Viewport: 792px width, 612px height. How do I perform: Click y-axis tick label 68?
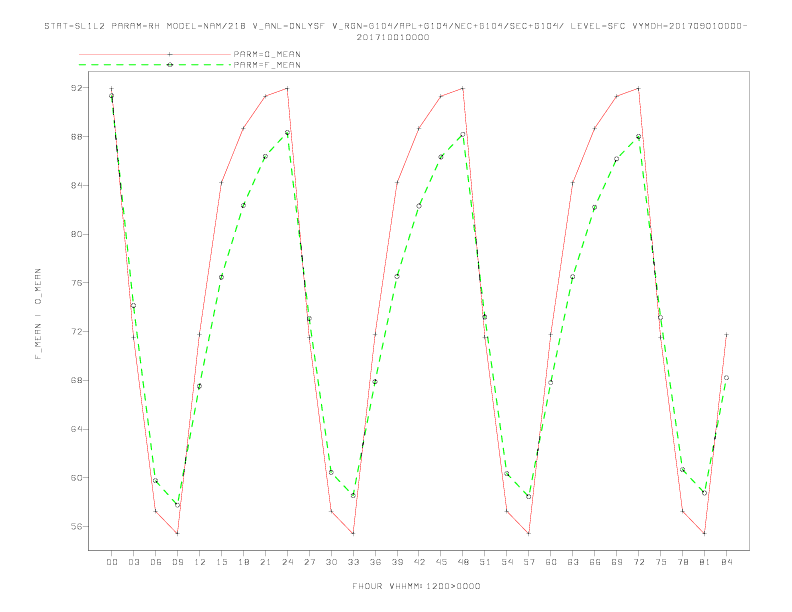coord(77,380)
